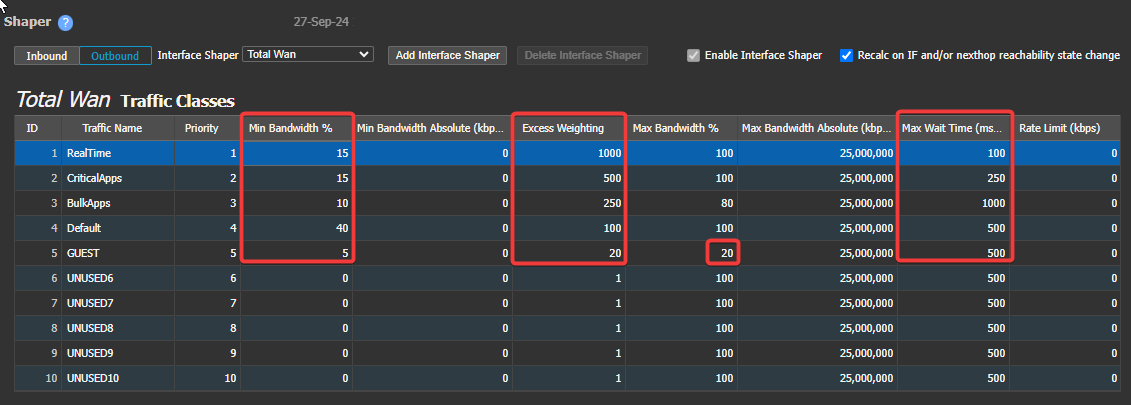Click the Delete Interface Shaper button

pos(582,56)
